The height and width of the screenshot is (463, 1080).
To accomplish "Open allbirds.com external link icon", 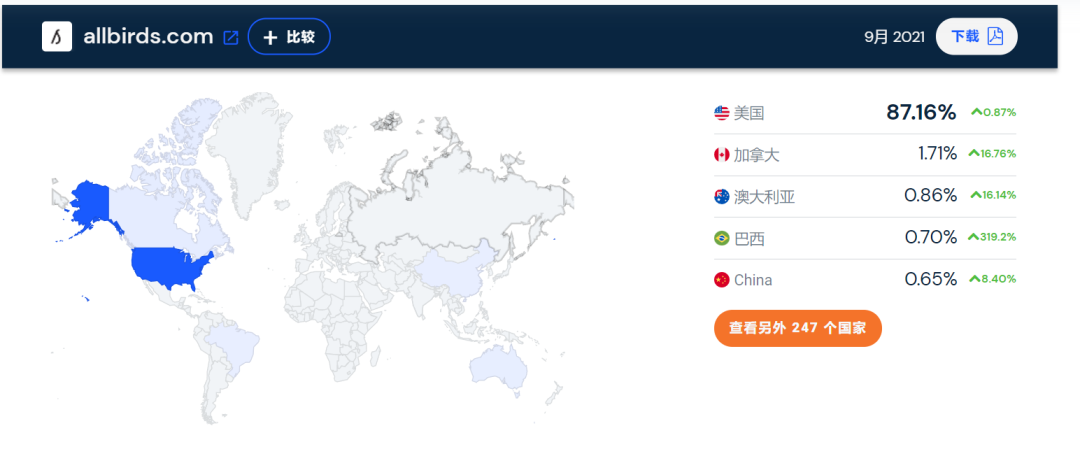I will (231, 38).
